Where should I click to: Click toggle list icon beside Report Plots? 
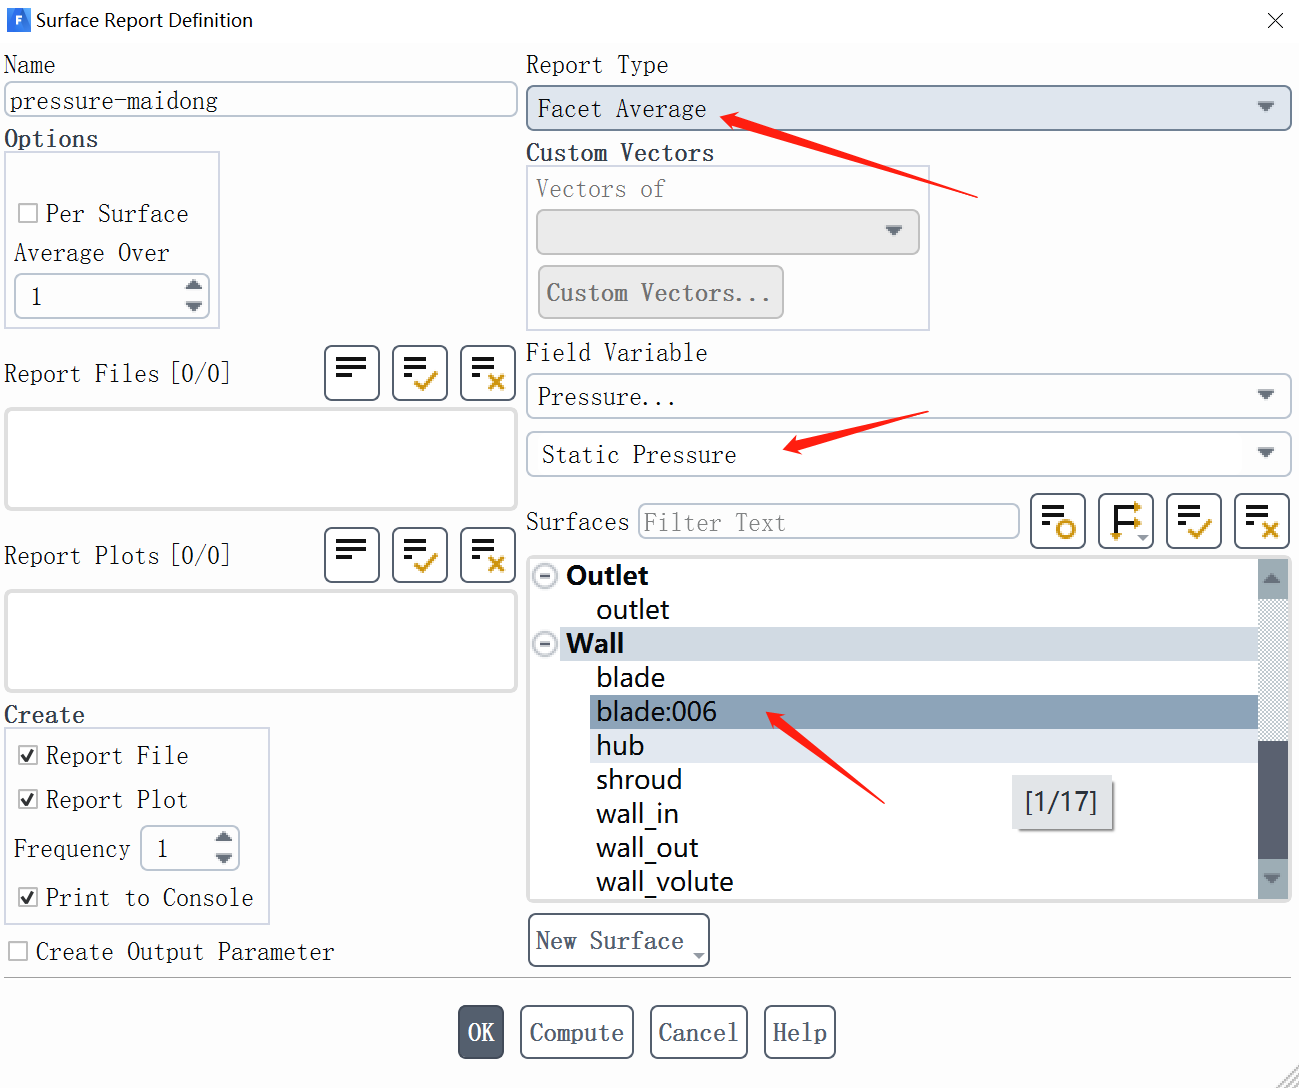[x=351, y=555]
